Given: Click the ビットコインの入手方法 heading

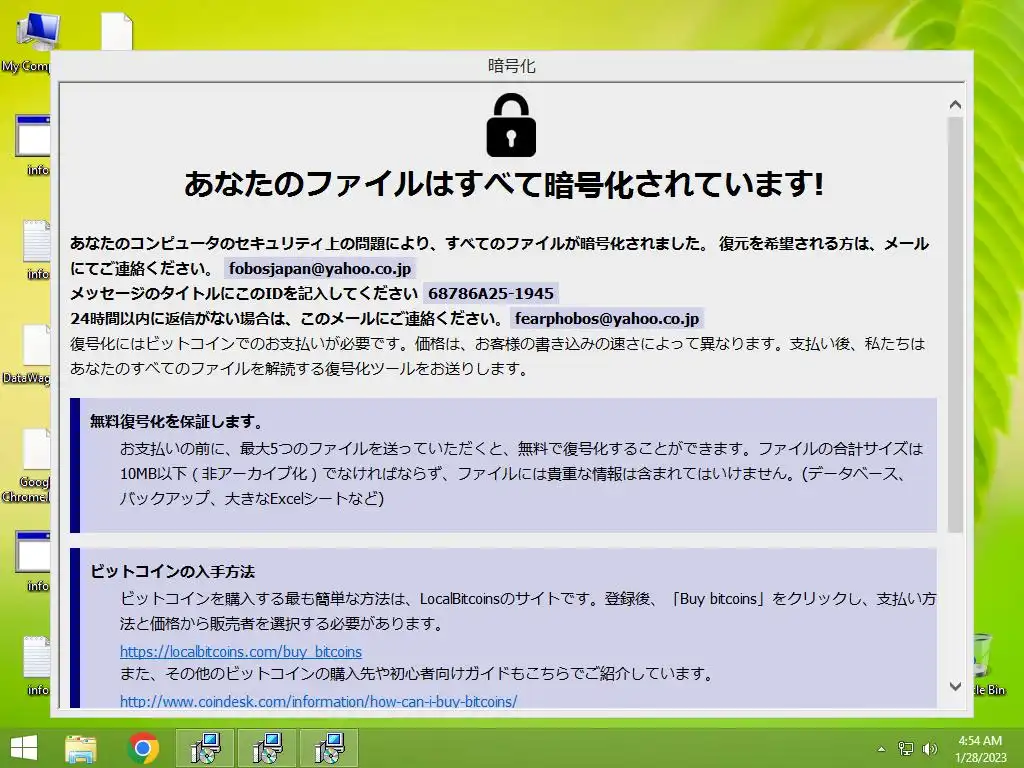Looking at the screenshot, I should [x=172, y=571].
